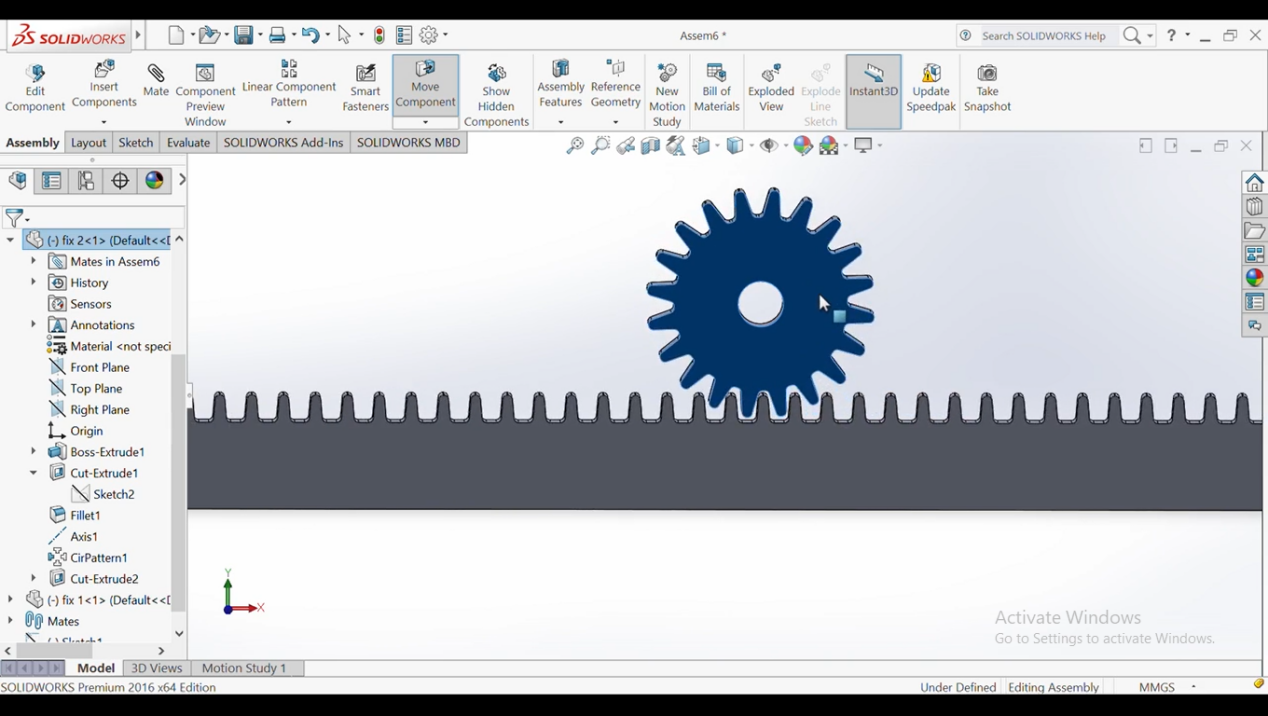Image resolution: width=1268 pixels, height=716 pixels.
Task: Expand the Mates in Assem6 folder
Action: click(x=34, y=261)
